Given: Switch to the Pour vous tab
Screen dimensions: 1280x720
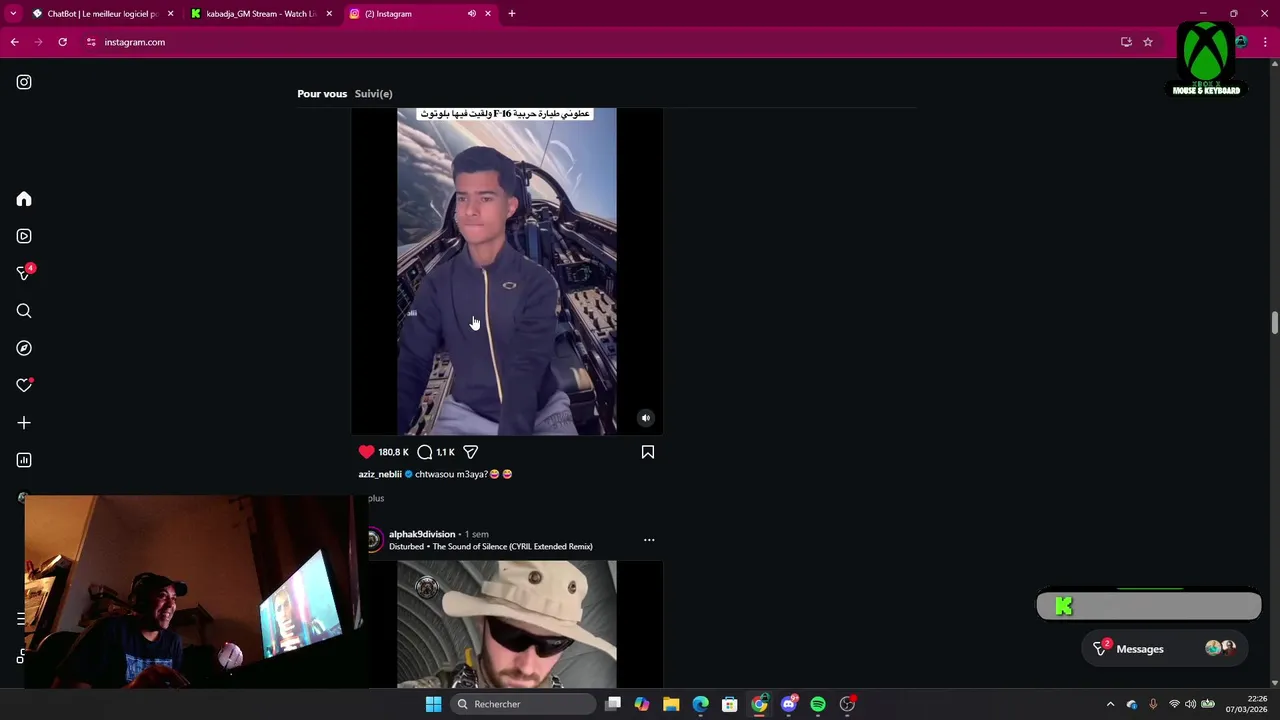Looking at the screenshot, I should tap(322, 94).
